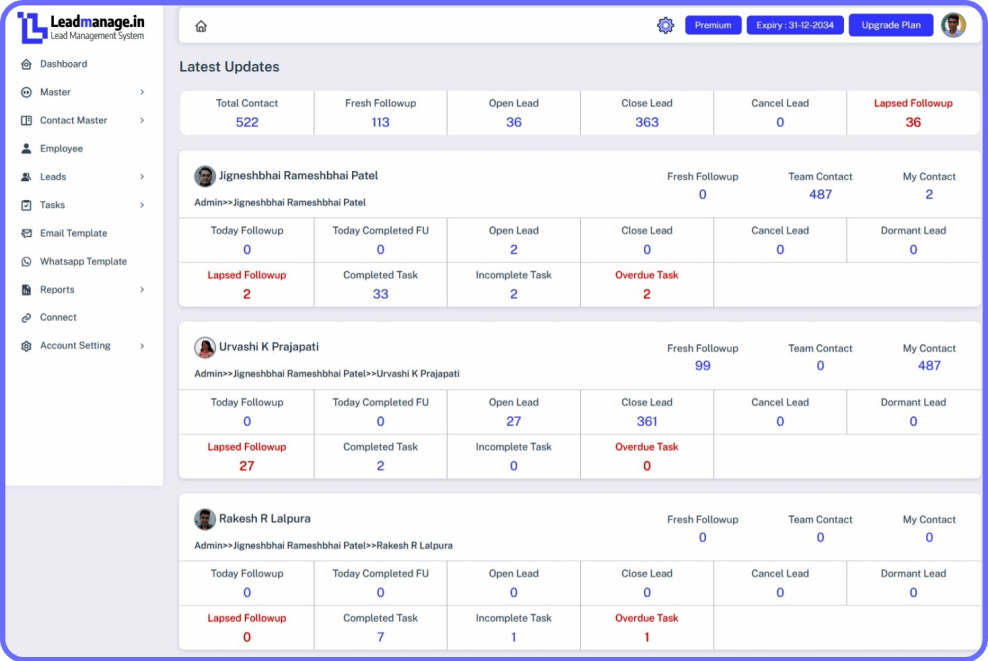Open the Dashboard home icon in sidebar
Screen dimensions: 988x661
tap(26, 64)
